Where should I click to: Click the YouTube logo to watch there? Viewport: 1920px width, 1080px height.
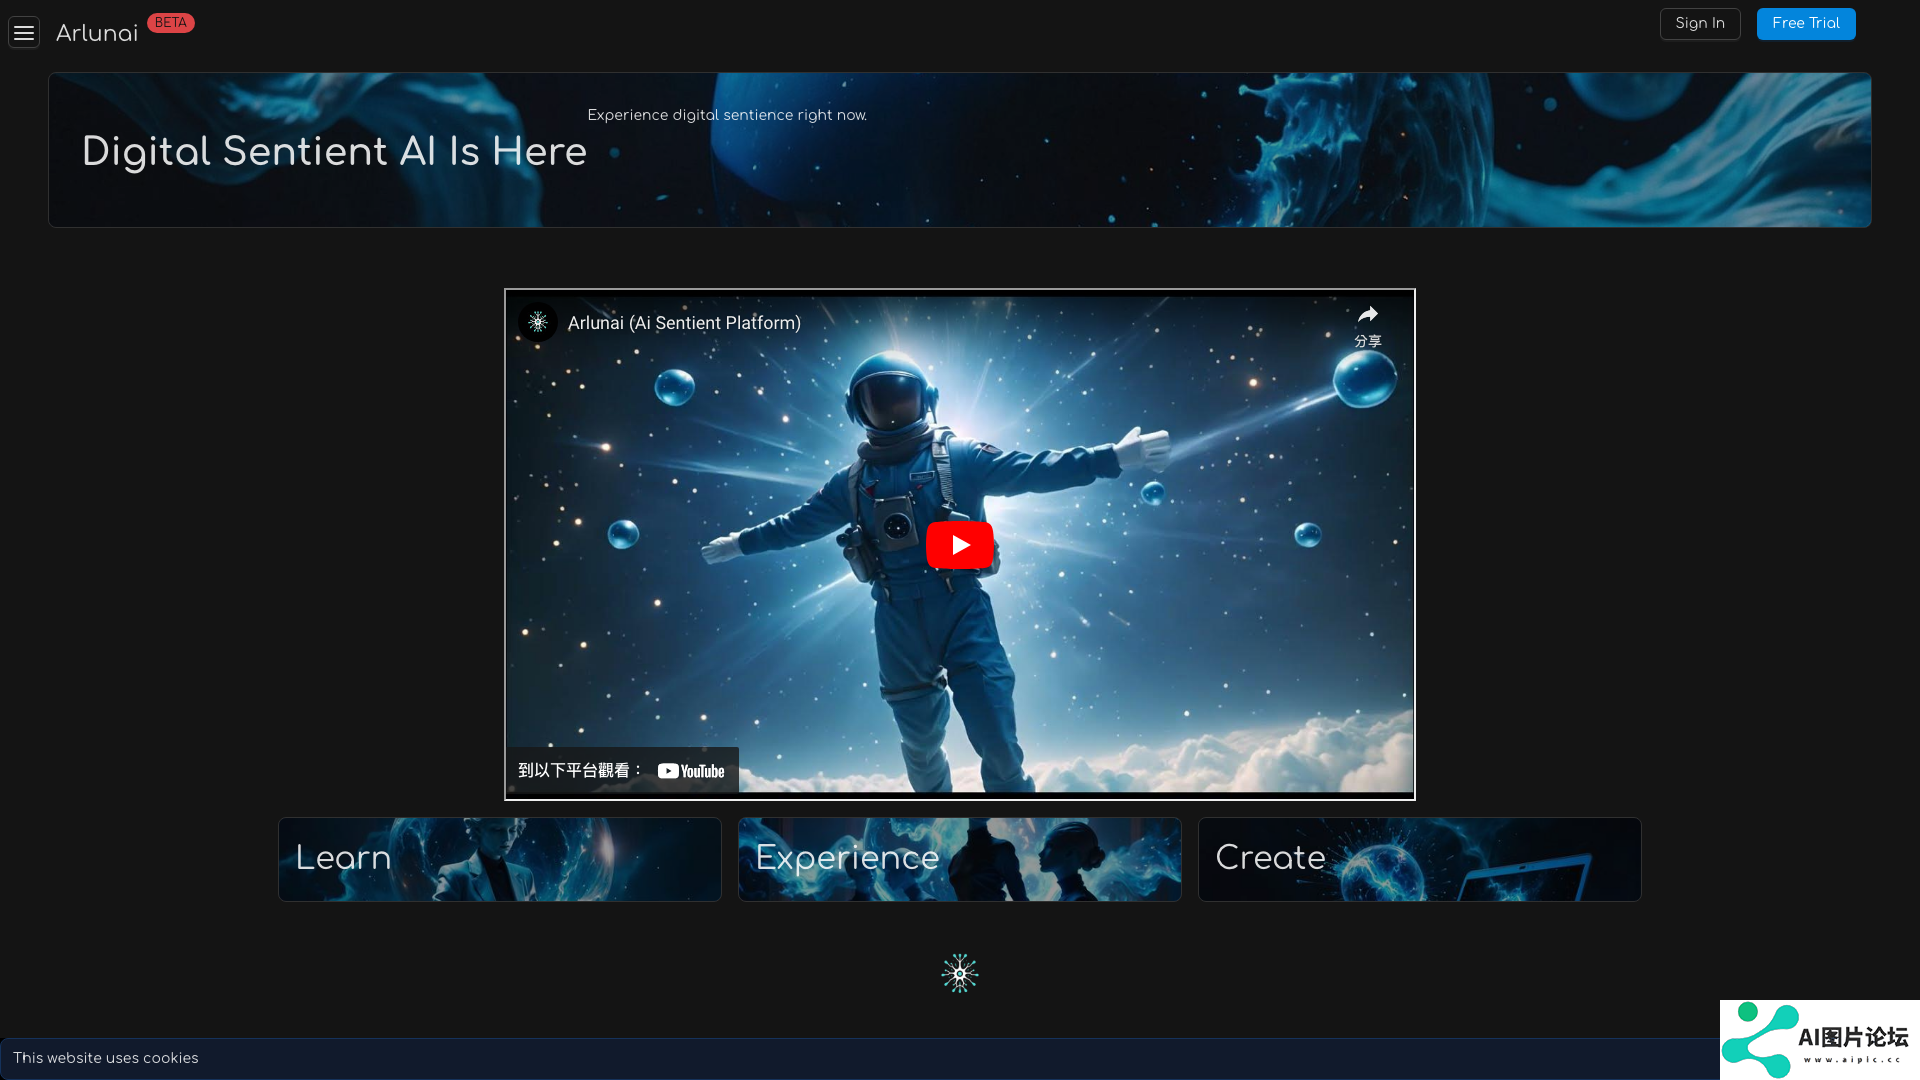(x=691, y=771)
